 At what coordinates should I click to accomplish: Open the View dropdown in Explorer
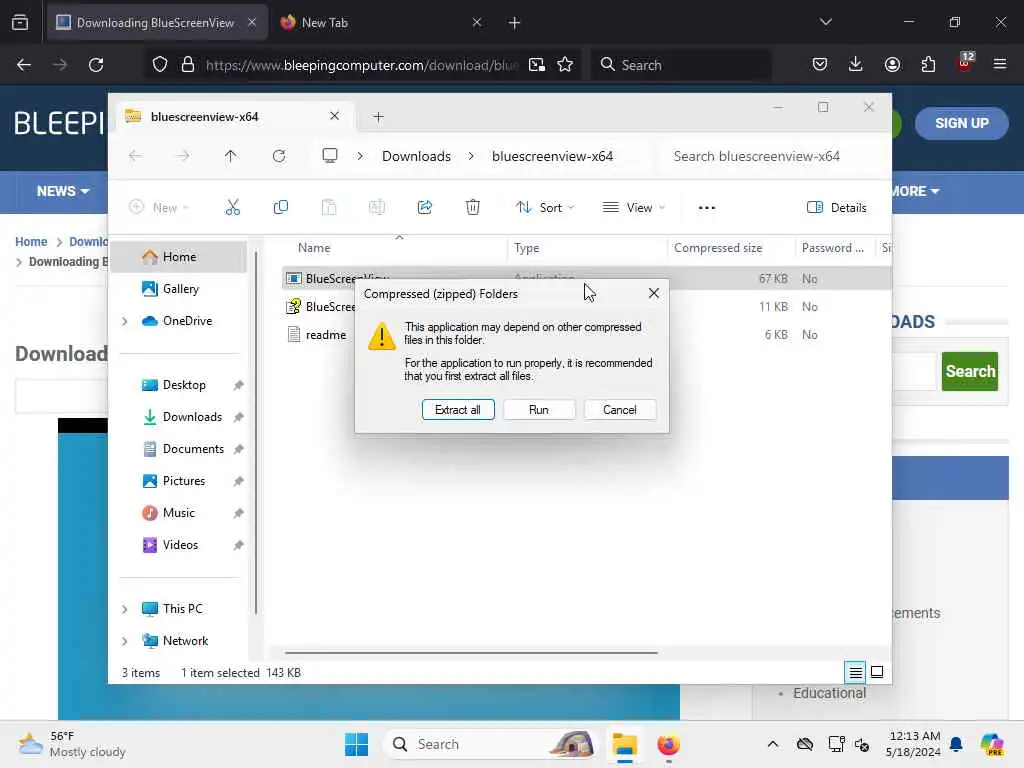[633, 208]
